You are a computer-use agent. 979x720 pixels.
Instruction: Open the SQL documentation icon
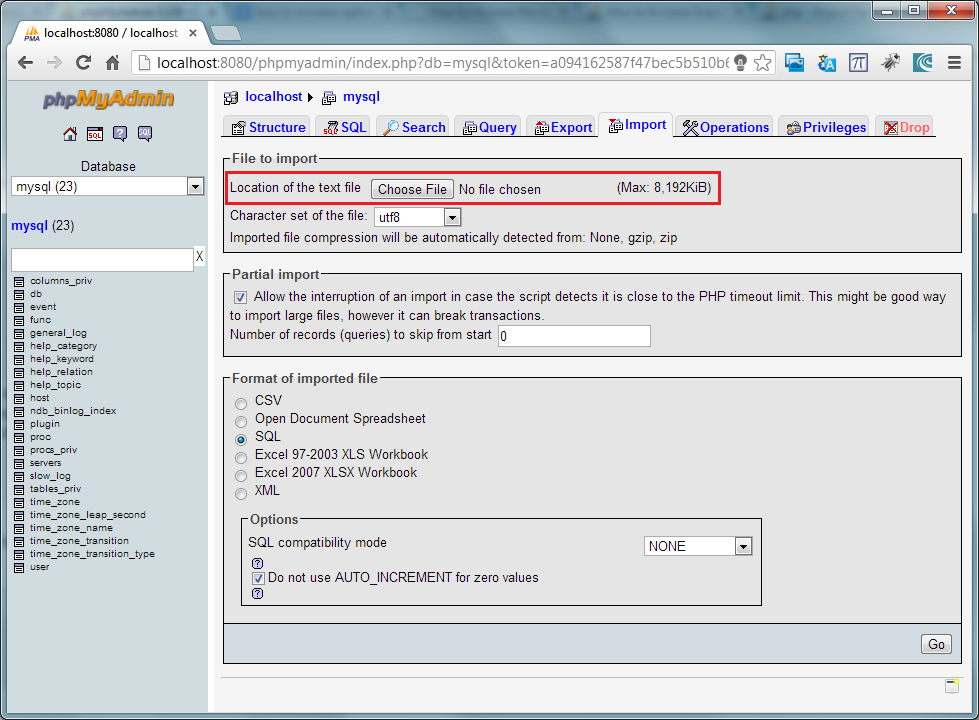point(145,134)
